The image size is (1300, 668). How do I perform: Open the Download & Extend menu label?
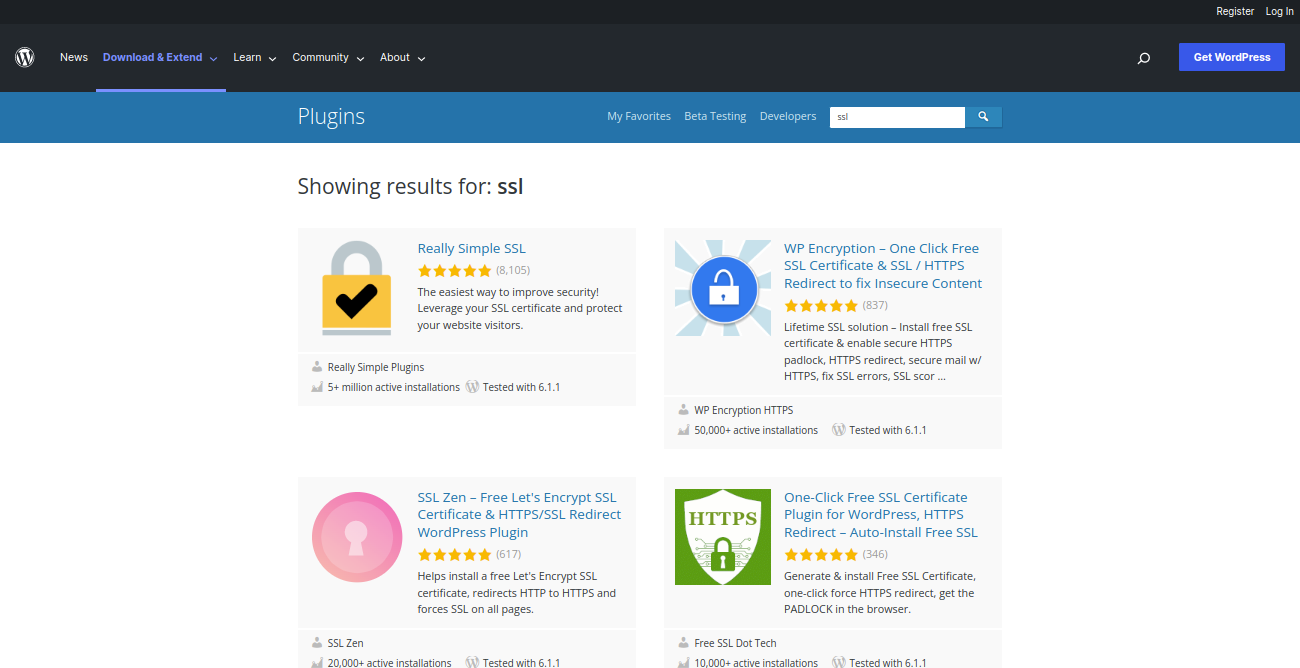(x=153, y=58)
